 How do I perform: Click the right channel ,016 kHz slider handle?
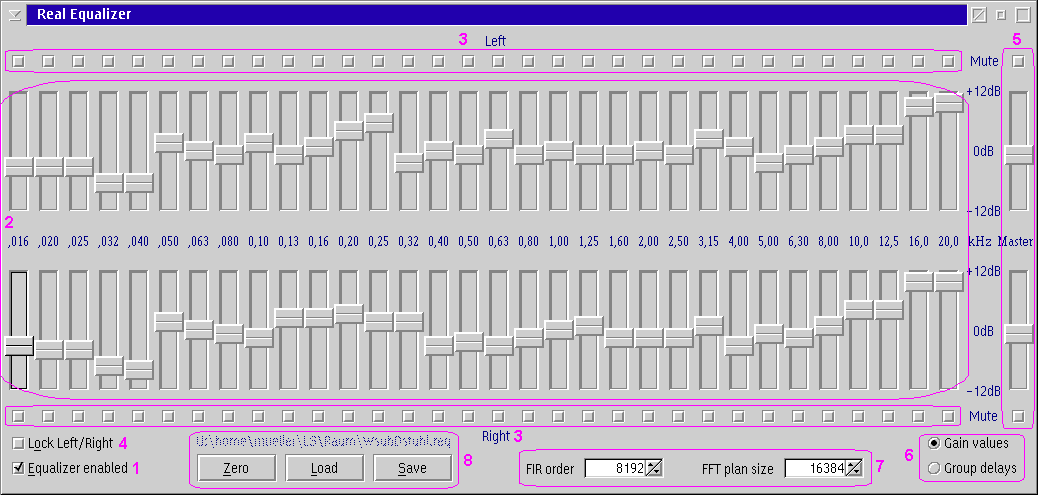pos(19,345)
